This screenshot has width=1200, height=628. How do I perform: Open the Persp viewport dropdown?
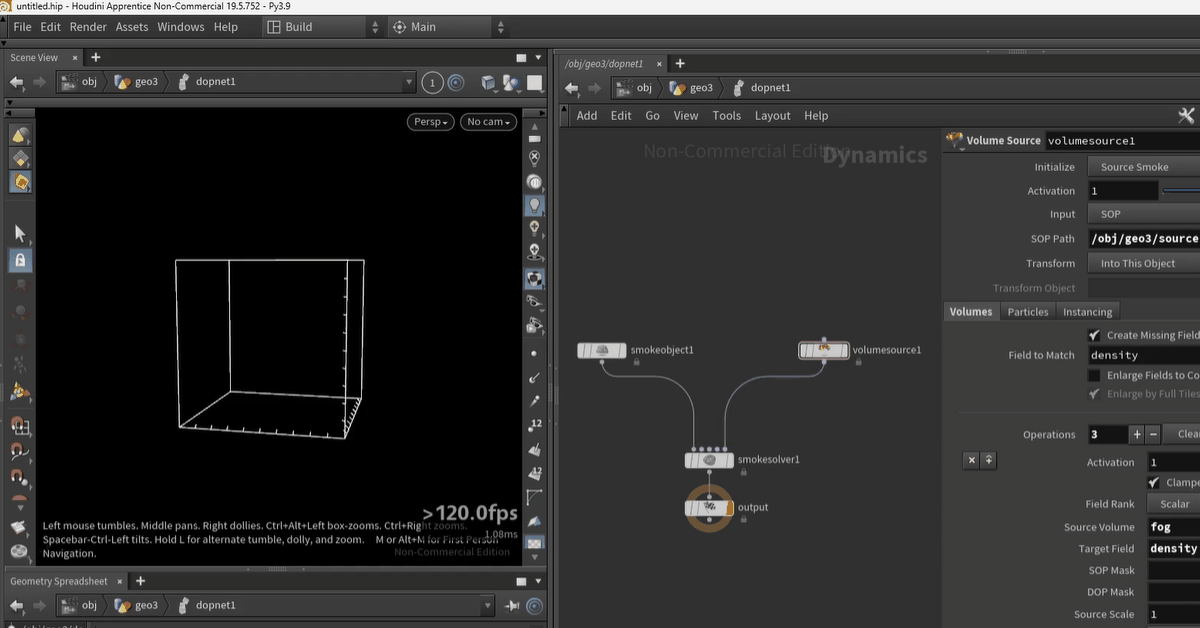431,122
